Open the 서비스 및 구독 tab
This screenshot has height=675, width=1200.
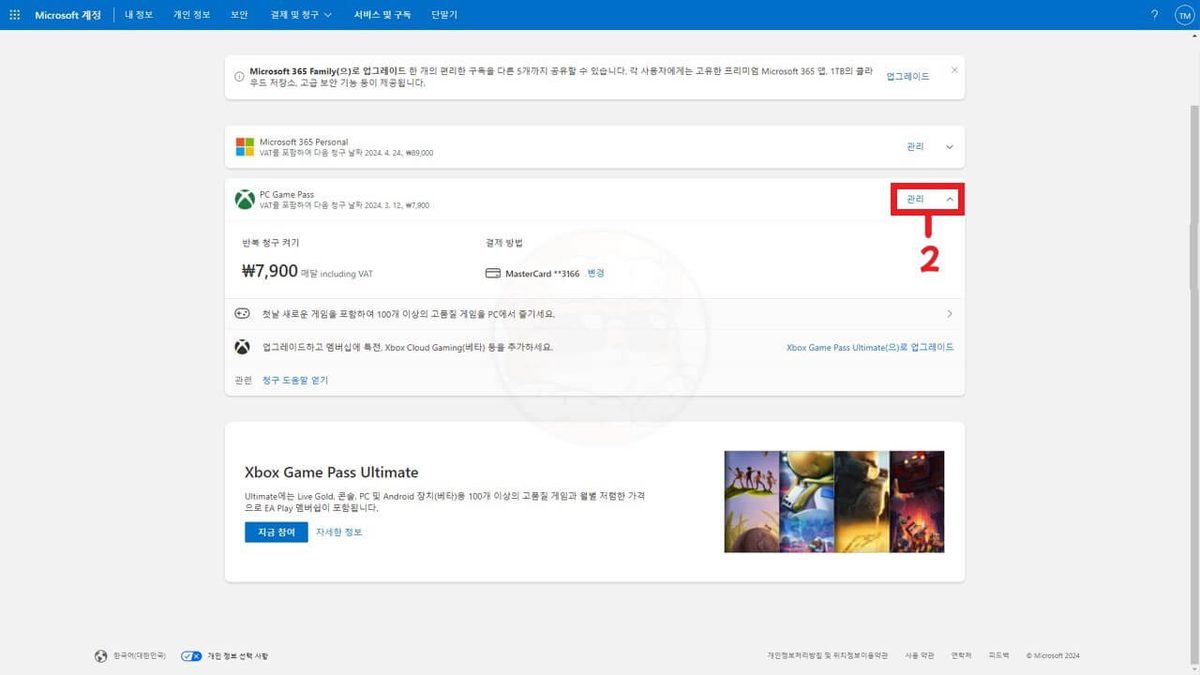point(382,15)
